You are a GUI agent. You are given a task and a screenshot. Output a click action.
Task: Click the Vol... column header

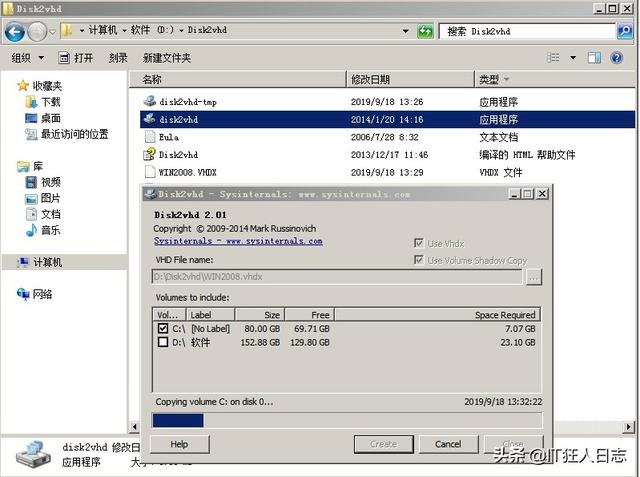pos(169,315)
